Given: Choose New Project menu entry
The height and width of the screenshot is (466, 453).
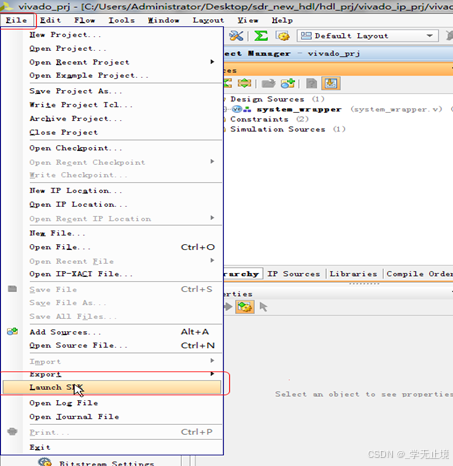Looking at the screenshot, I should [112, 35].
